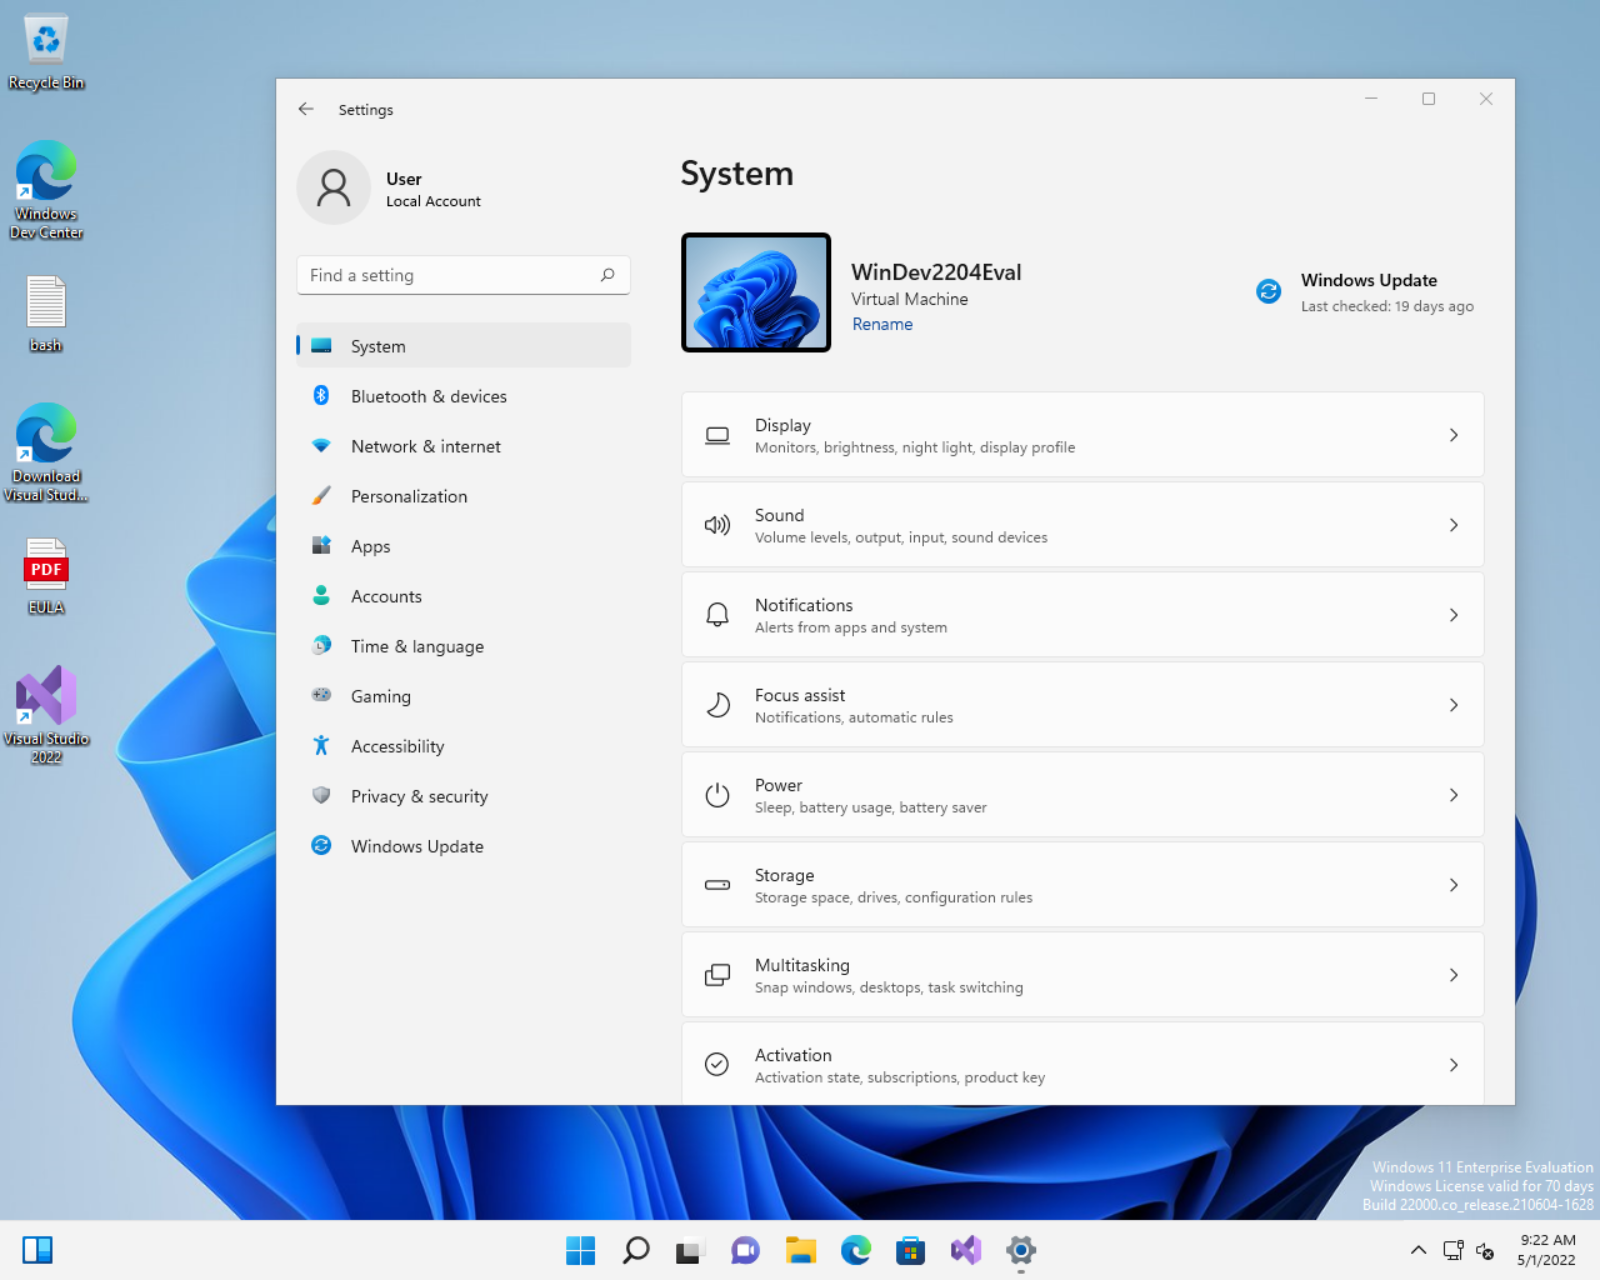Viewport: 1600px width, 1280px height.
Task: Open Accessibility settings
Action: tap(396, 746)
